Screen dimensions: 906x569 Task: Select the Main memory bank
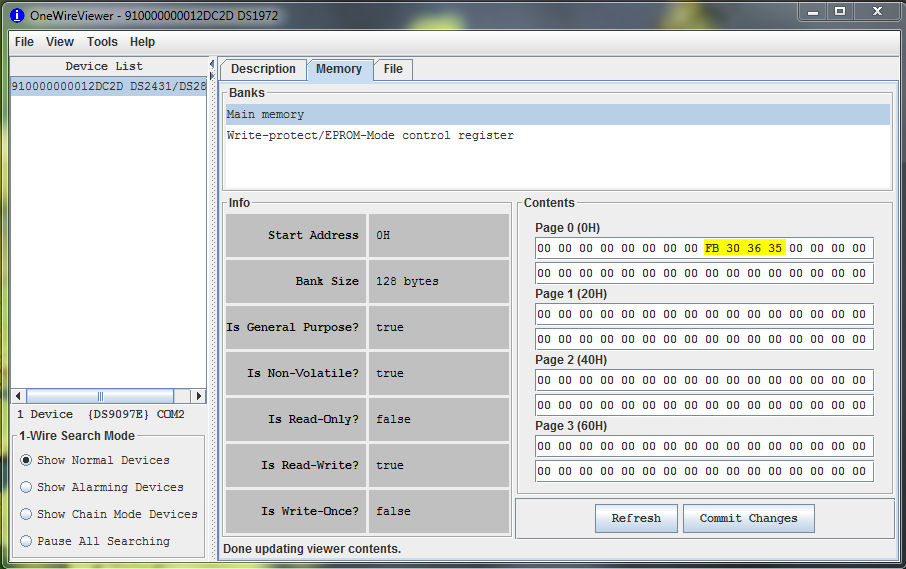tap(558, 114)
